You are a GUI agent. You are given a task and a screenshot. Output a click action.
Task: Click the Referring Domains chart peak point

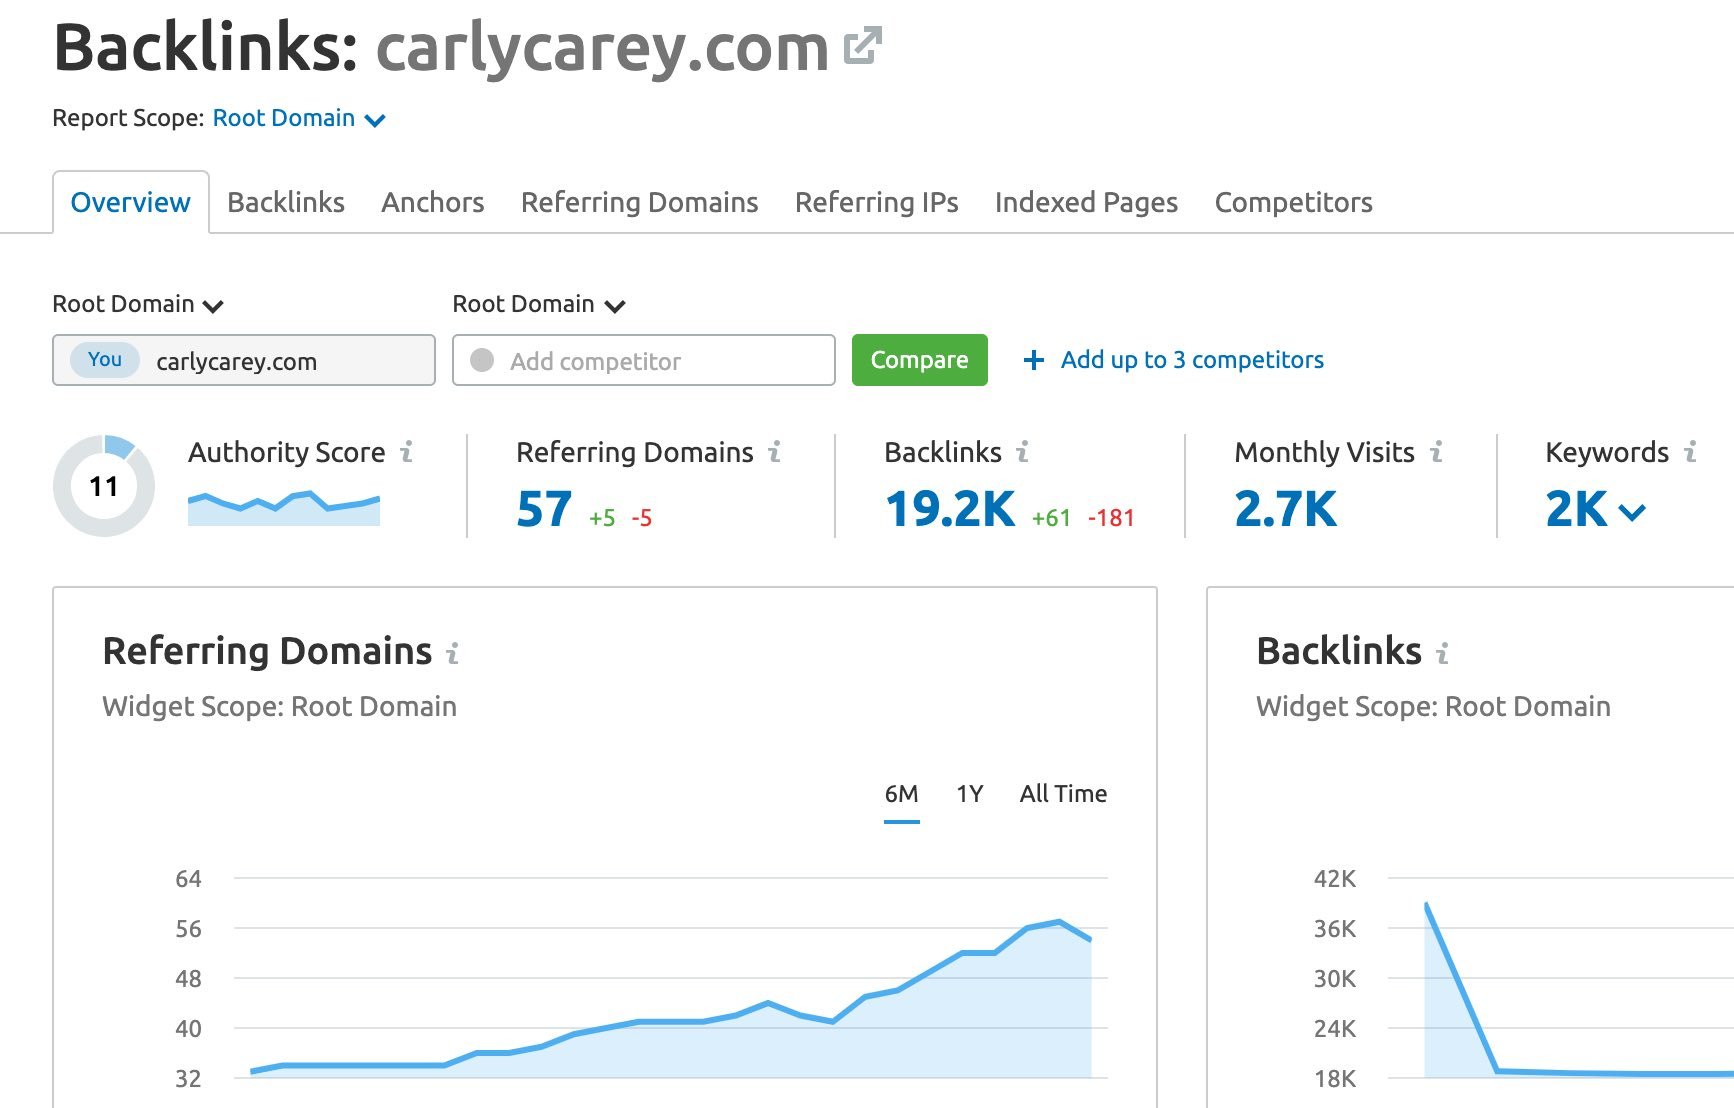(1059, 921)
